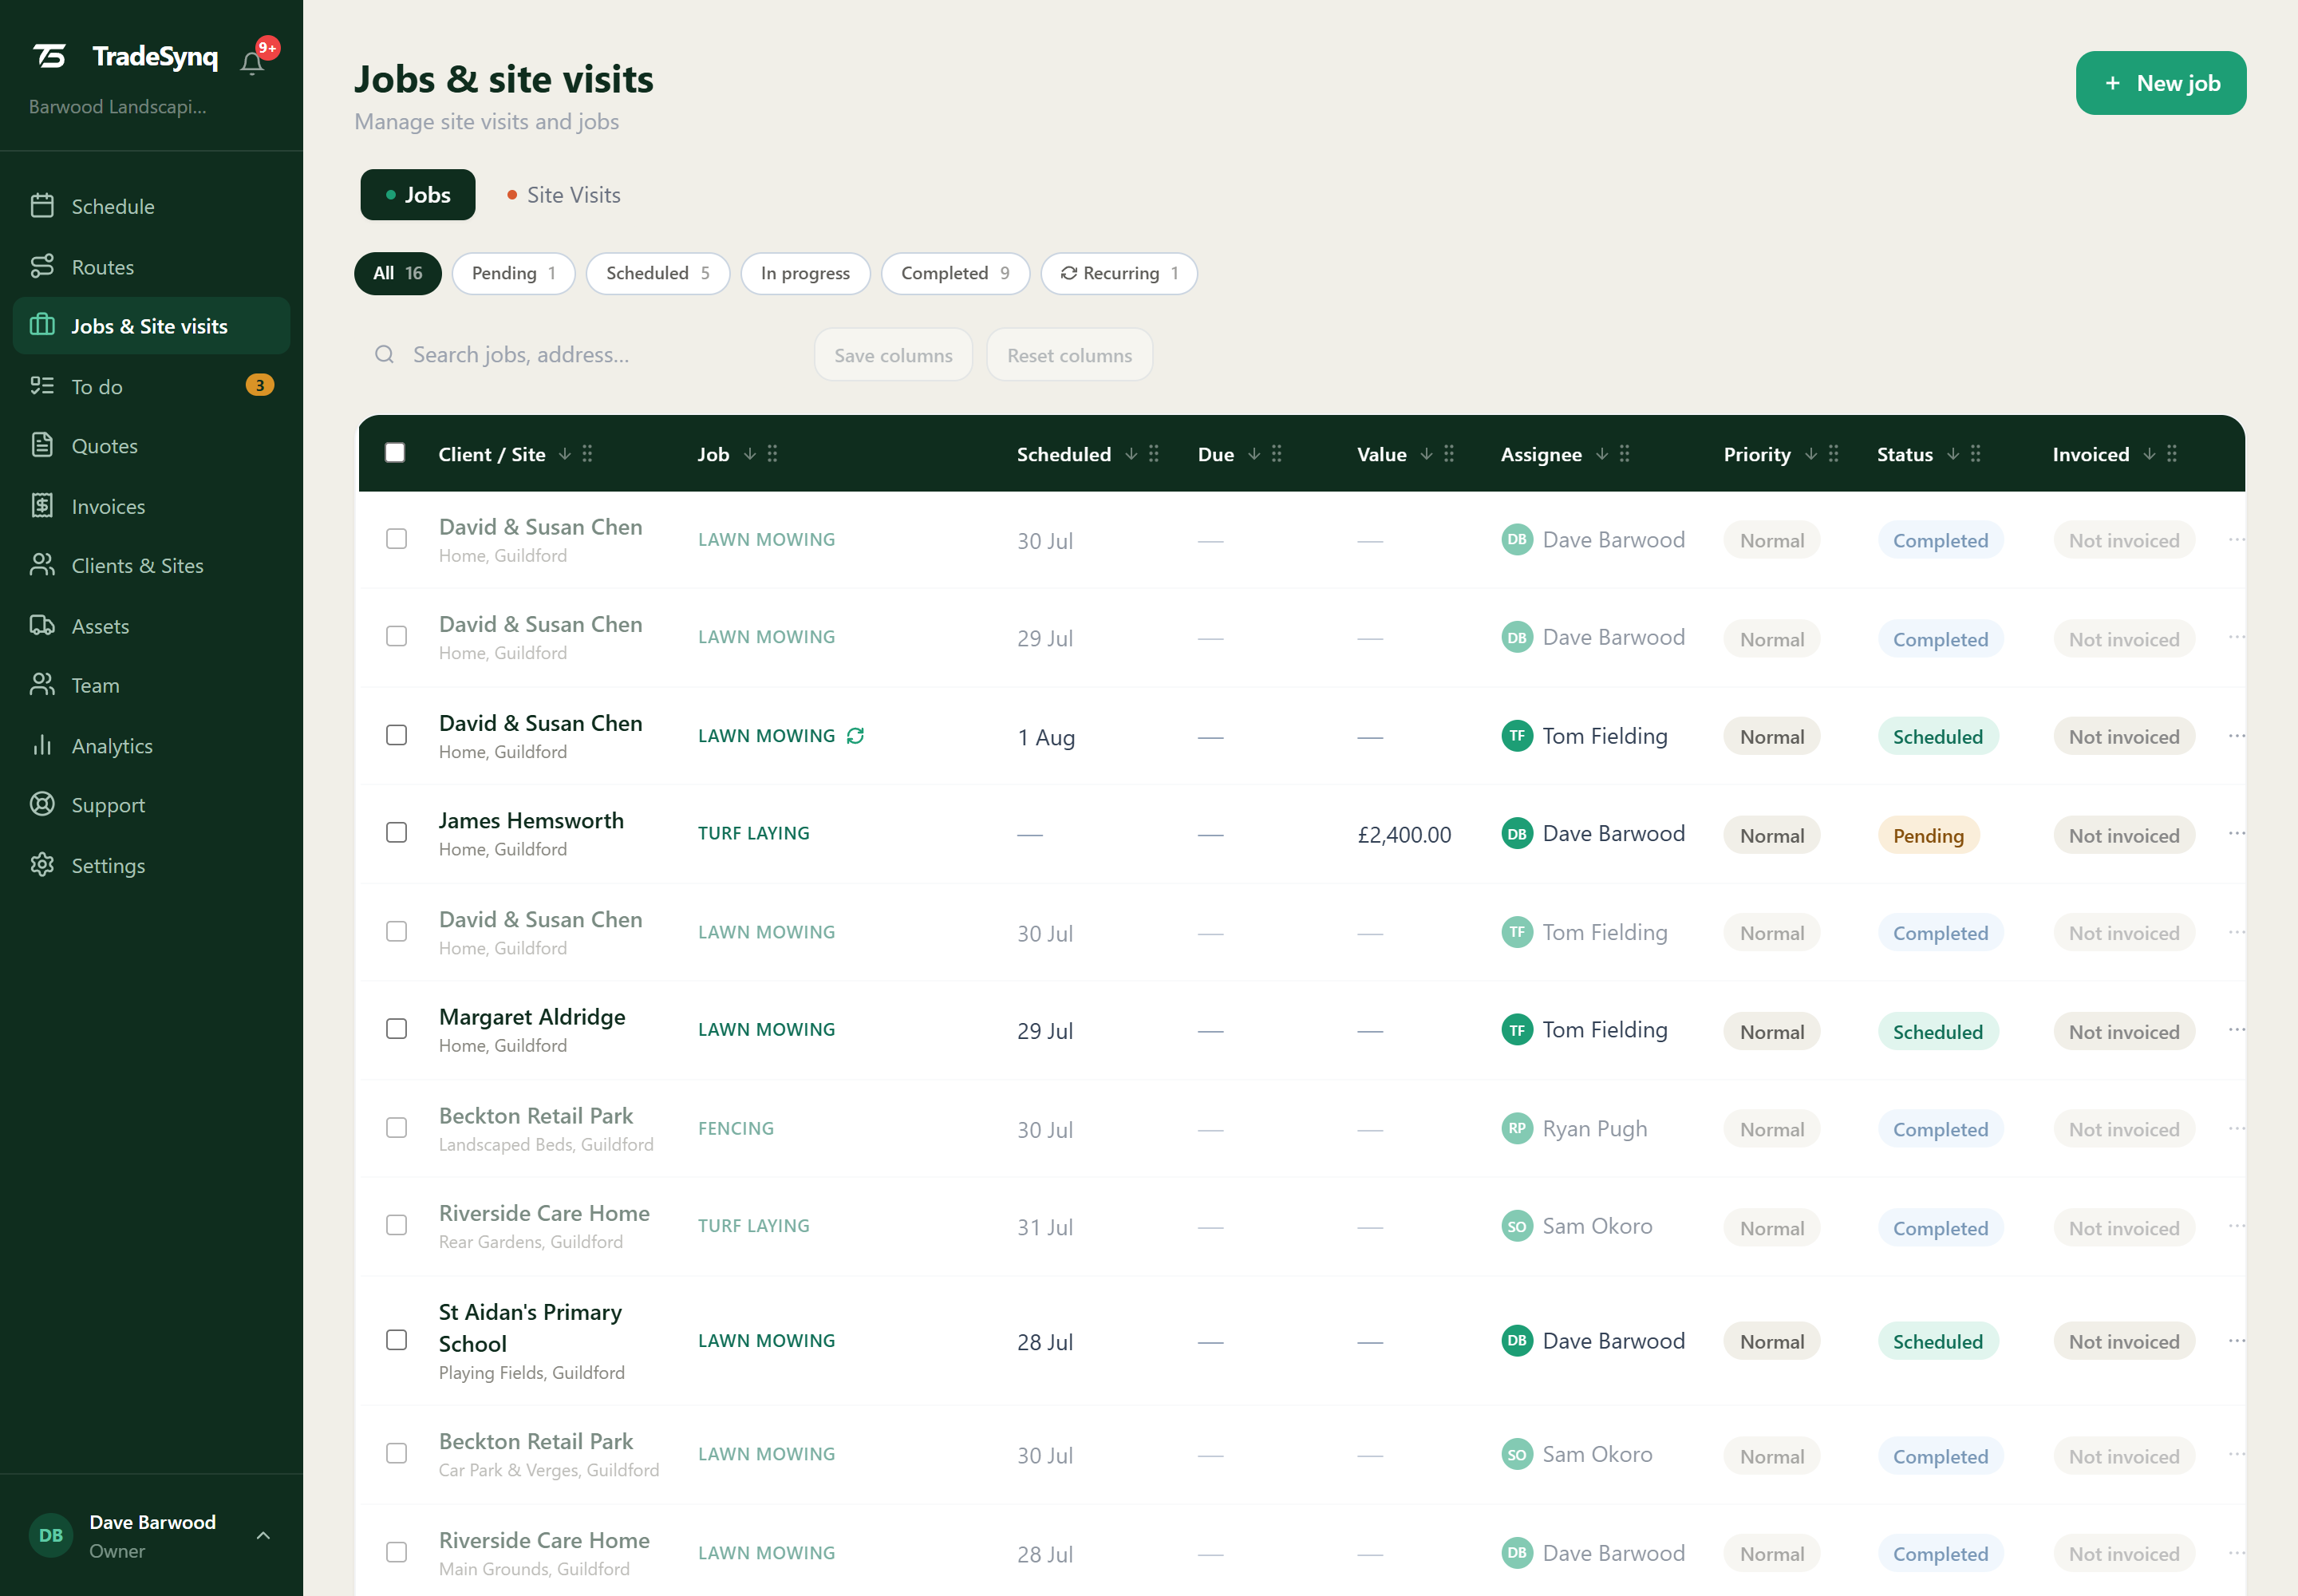This screenshot has height=1596, width=2298.
Task: Click the Save columns button
Action: click(x=893, y=355)
